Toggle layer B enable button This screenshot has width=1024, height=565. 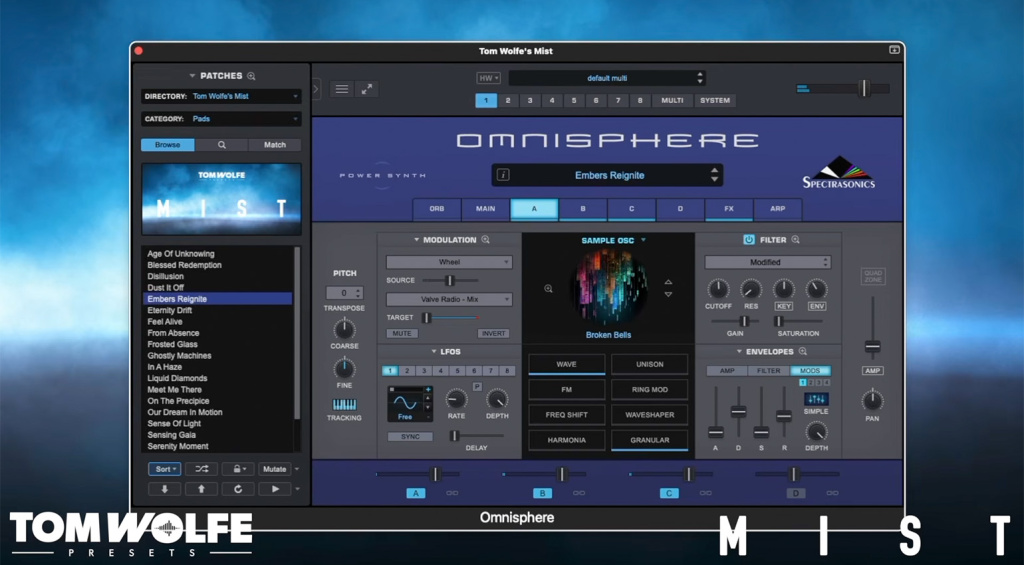point(542,493)
